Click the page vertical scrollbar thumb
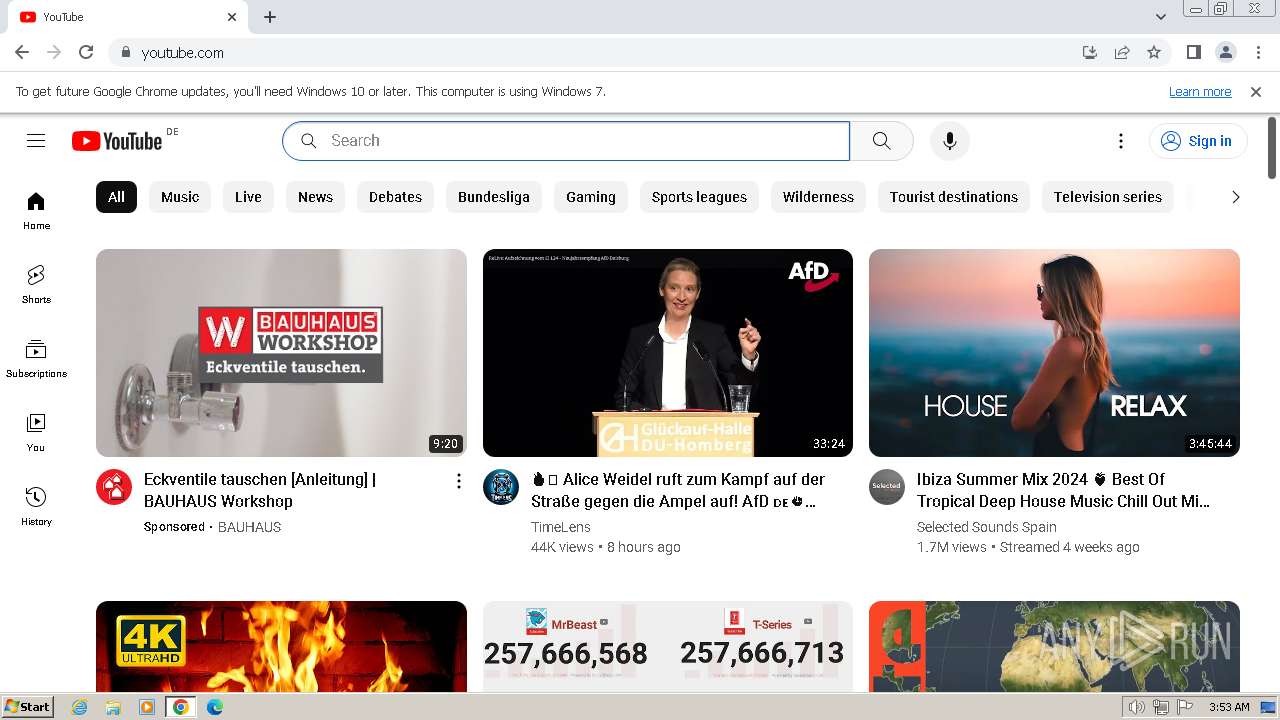The width and height of the screenshot is (1280, 720). tap(1272, 147)
